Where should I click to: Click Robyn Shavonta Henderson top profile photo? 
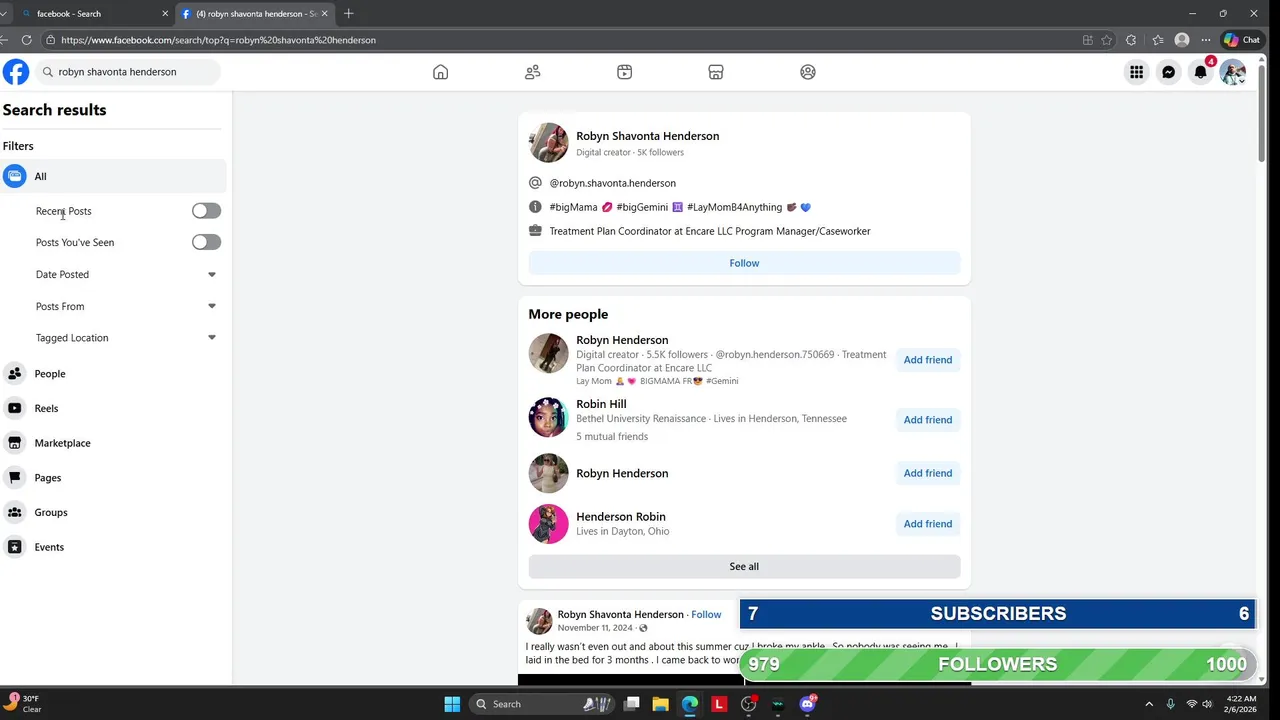[548, 143]
